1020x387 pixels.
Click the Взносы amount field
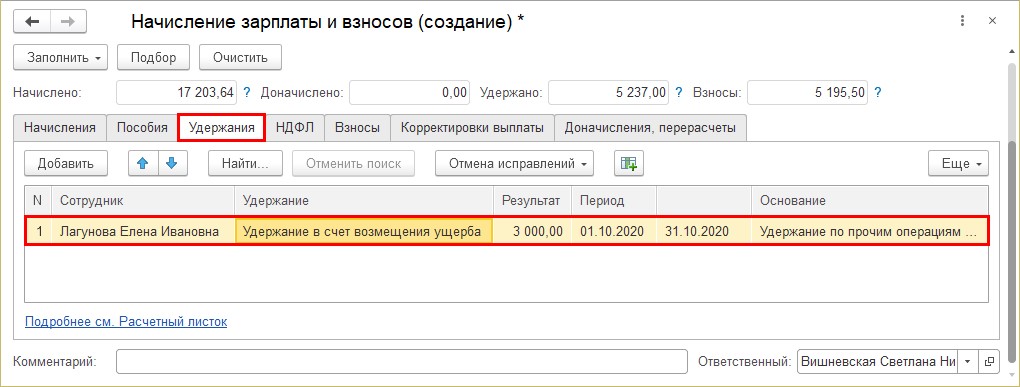pos(807,92)
